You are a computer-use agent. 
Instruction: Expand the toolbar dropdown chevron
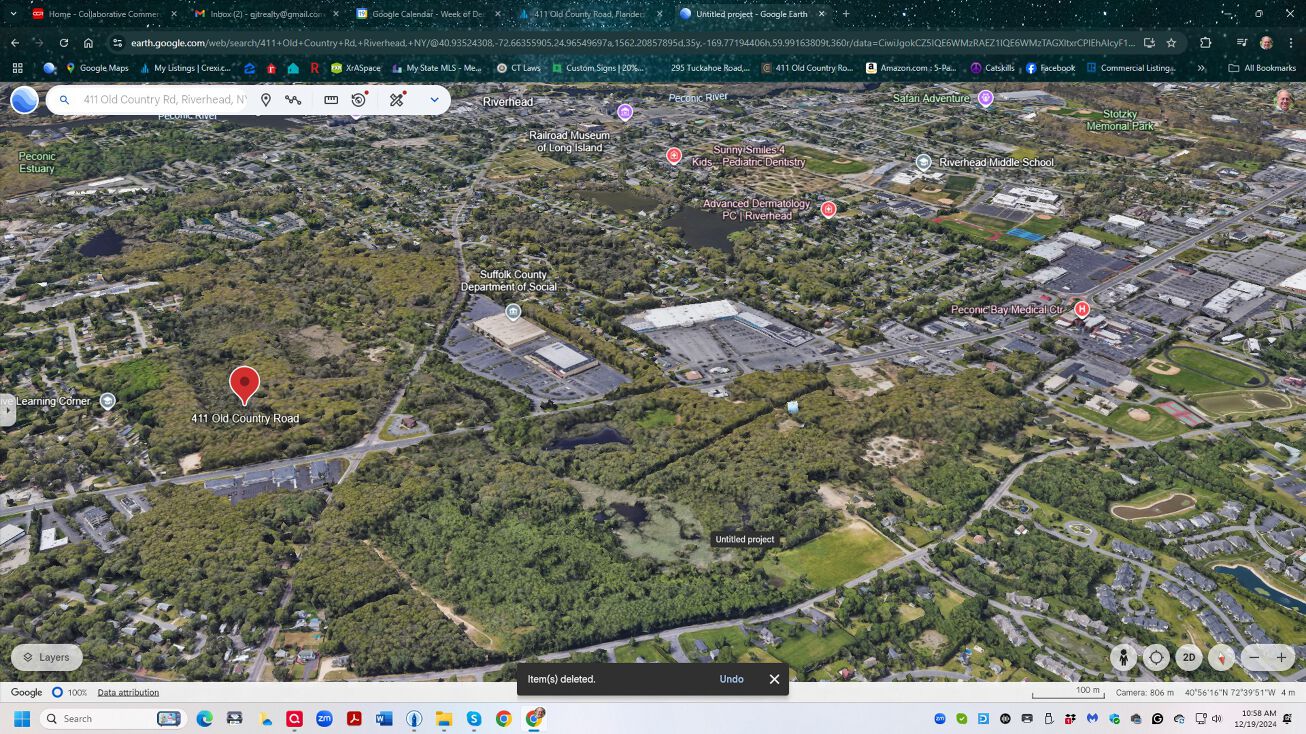tap(434, 100)
